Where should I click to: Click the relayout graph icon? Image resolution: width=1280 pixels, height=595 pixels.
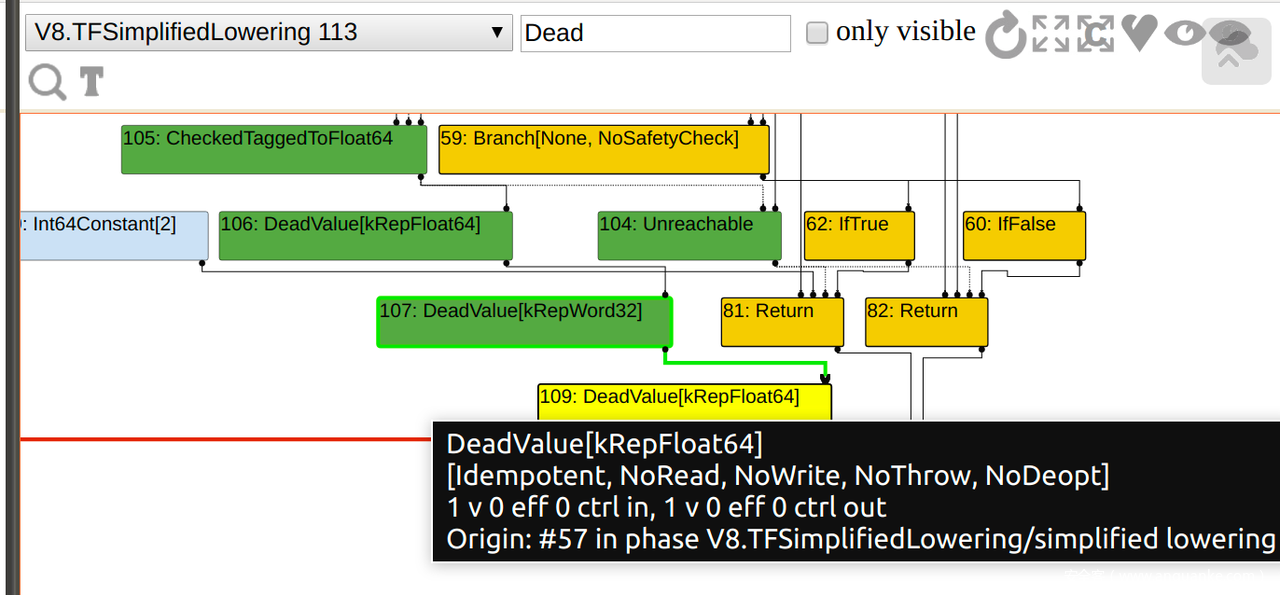click(x=1005, y=35)
